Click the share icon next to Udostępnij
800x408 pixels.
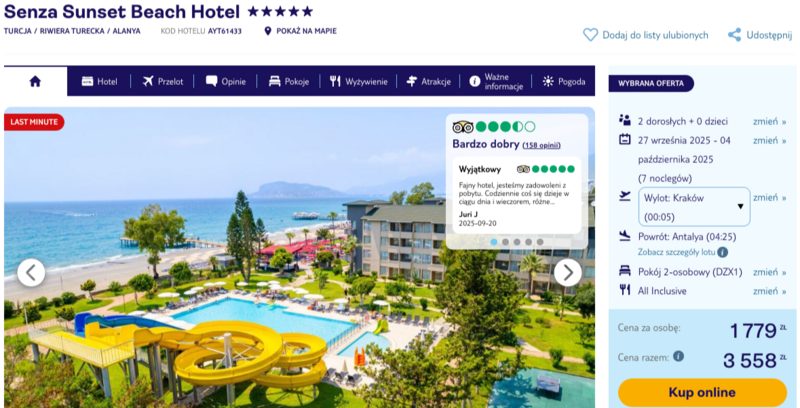734,35
